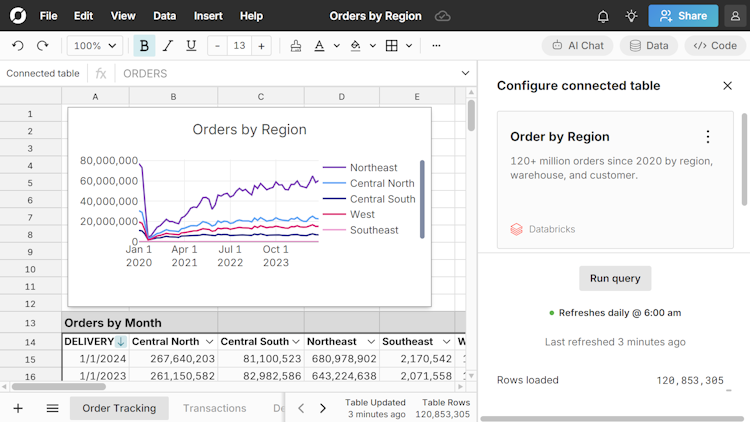Click the Share button

click(x=683, y=16)
